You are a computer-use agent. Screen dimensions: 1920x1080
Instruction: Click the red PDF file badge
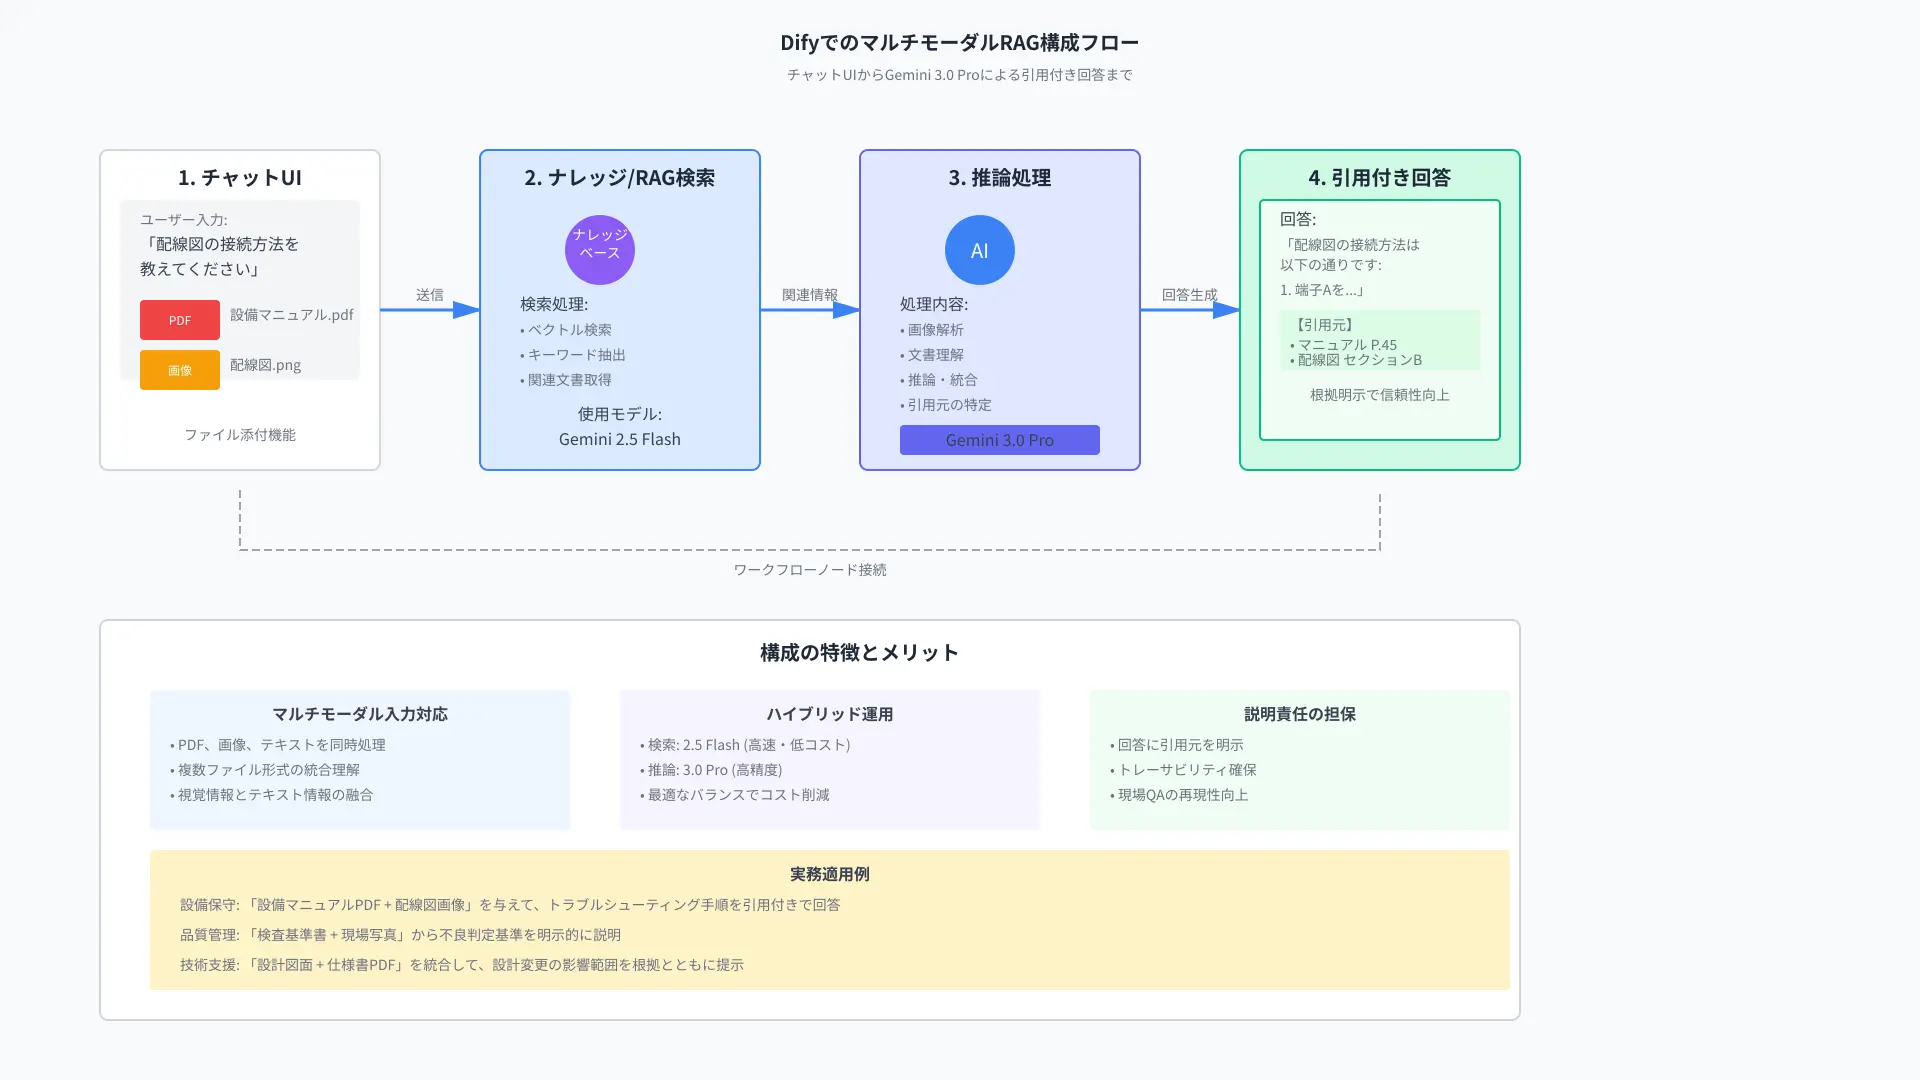click(x=180, y=320)
